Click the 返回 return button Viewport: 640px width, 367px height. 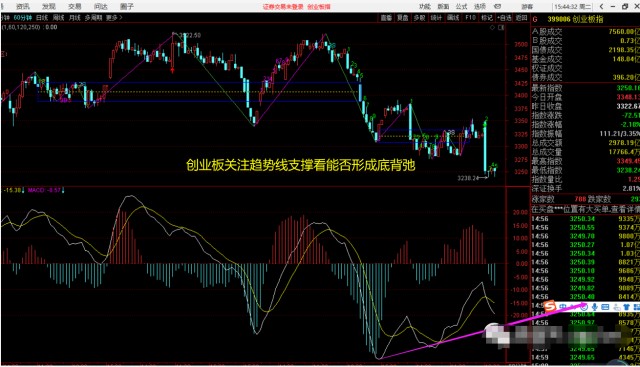(521, 18)
